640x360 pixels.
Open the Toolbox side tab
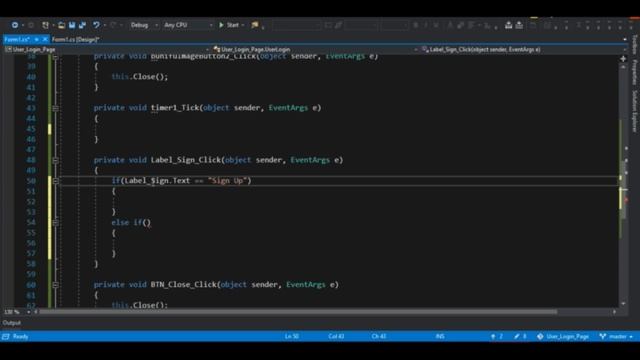635,44
